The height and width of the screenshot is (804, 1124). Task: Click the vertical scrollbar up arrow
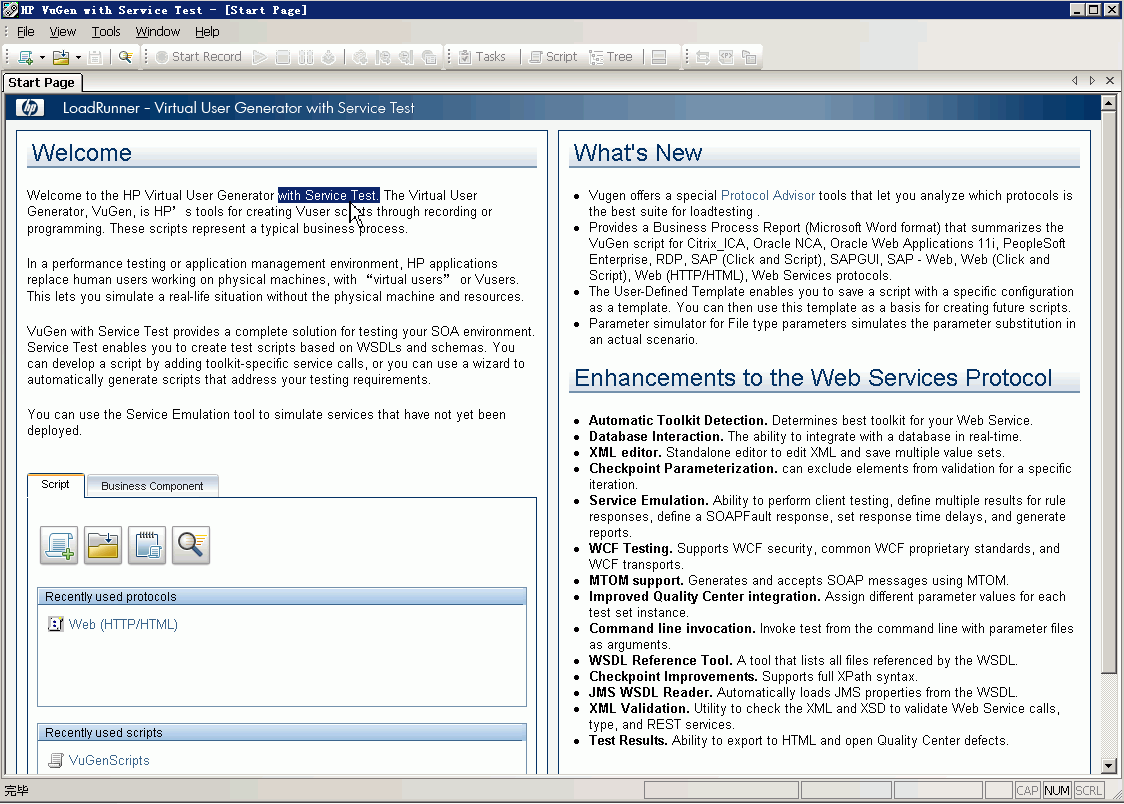coord(1109,103)
